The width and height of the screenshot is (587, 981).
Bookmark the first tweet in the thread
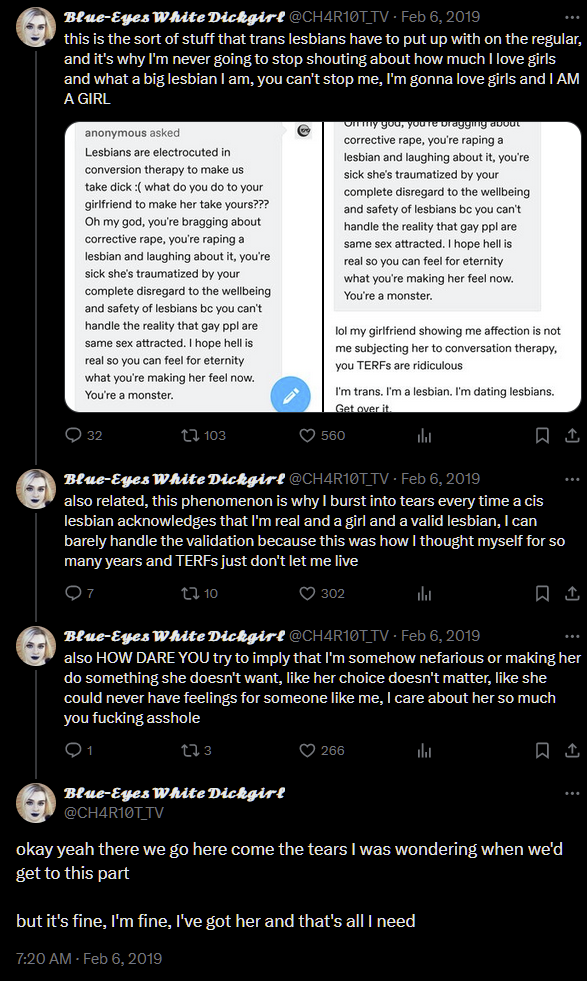click(x=542, y=435)
